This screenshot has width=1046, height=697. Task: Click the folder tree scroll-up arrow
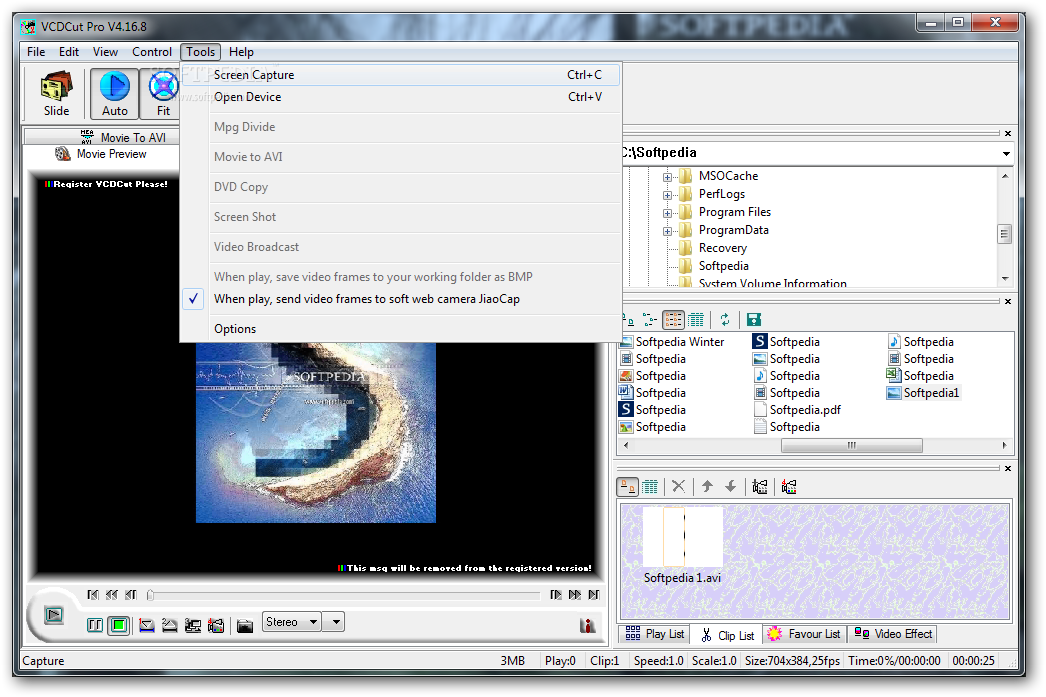[x=1005, y=176]
